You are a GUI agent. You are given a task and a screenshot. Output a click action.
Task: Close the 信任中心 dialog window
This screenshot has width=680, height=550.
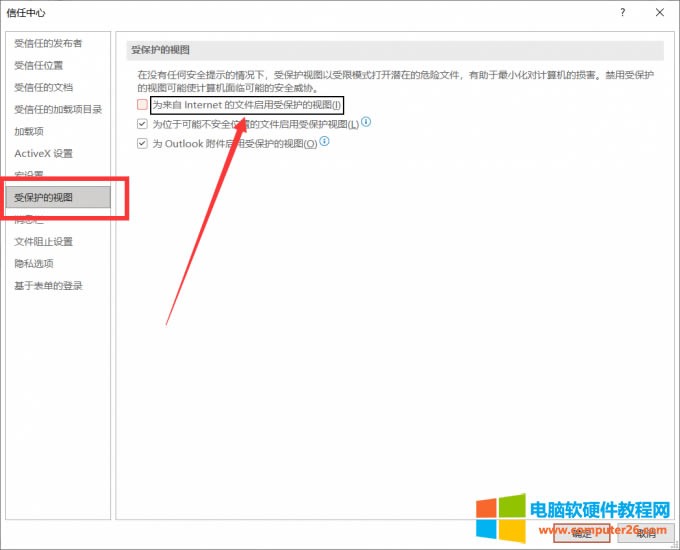click(x=659, y=13)
